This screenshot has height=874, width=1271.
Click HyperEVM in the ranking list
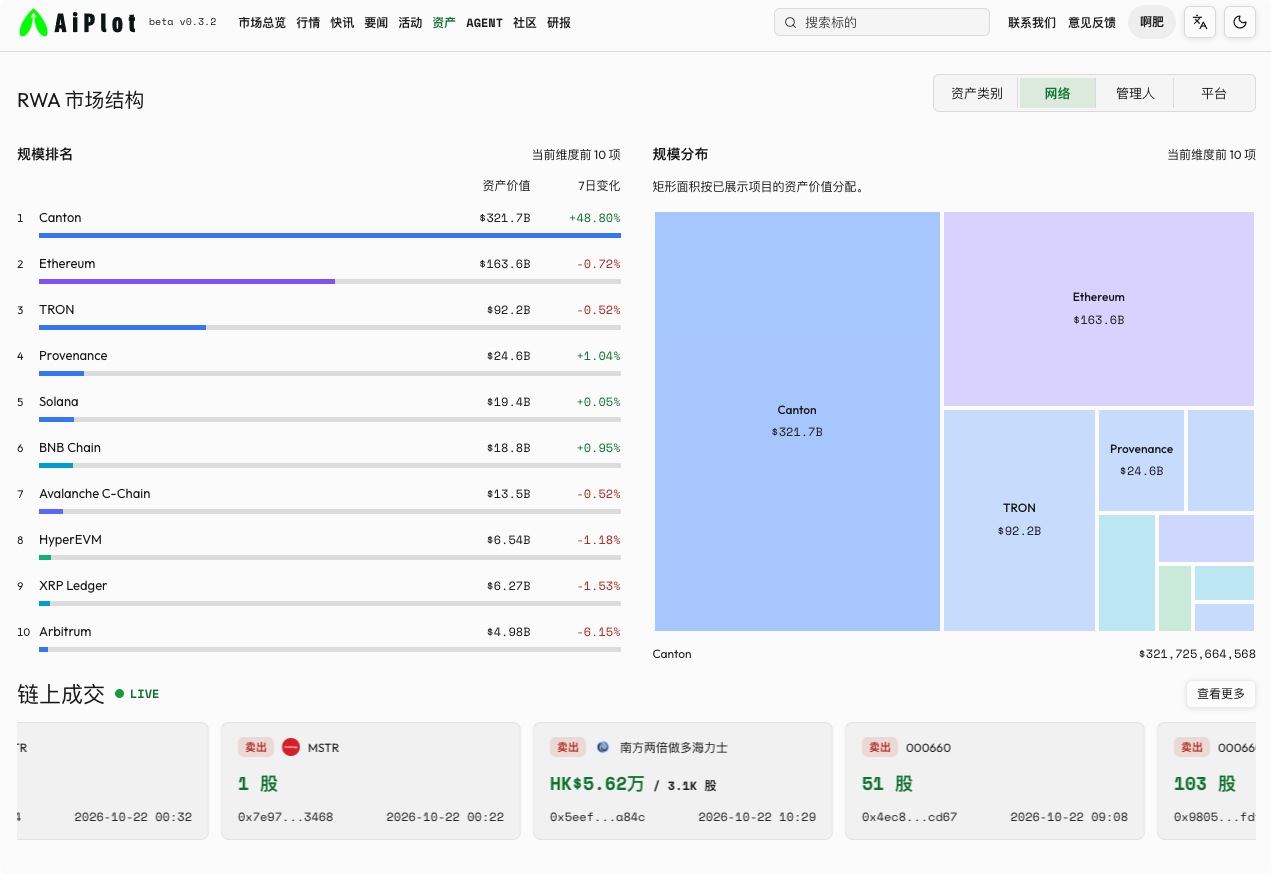[x=71, y=540]
